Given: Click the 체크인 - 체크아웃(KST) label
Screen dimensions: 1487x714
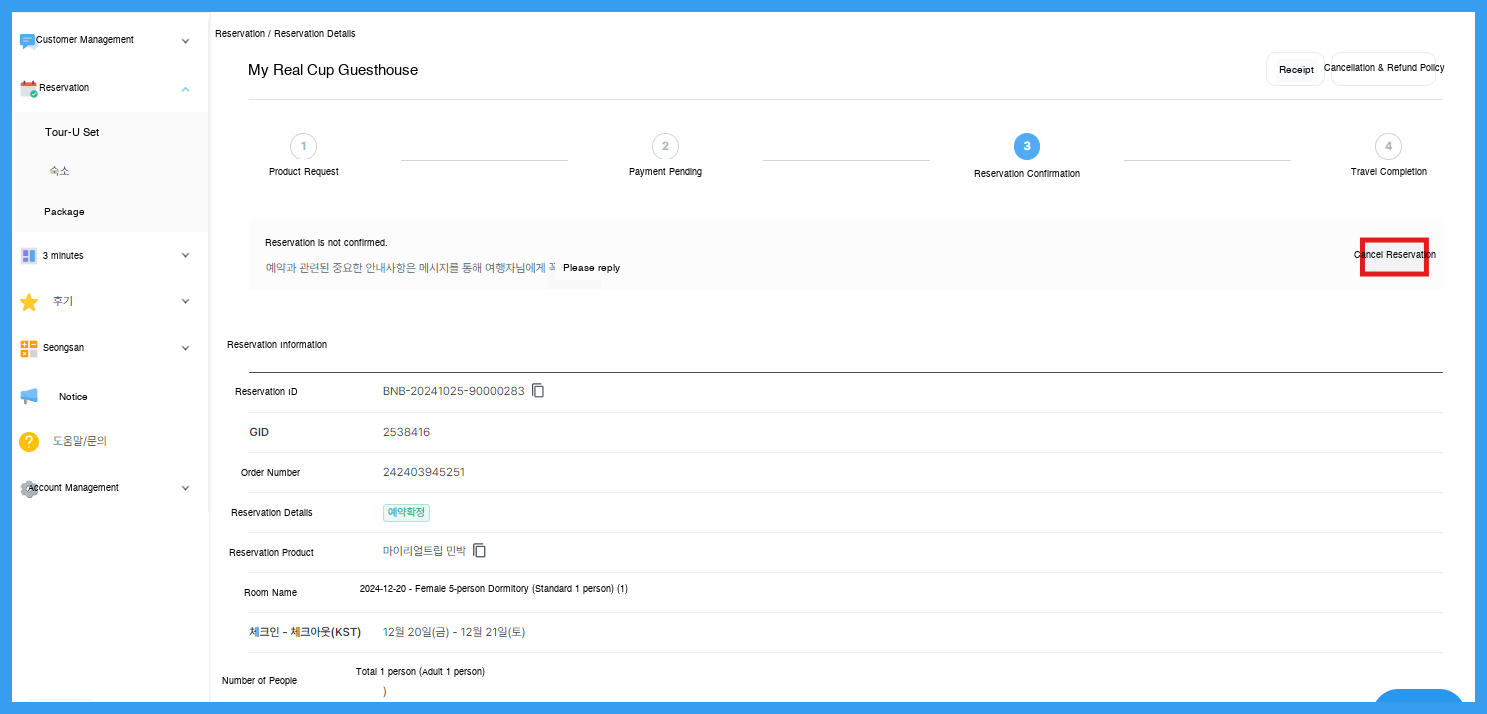Looking at the screenshot, I should point(305,632).
